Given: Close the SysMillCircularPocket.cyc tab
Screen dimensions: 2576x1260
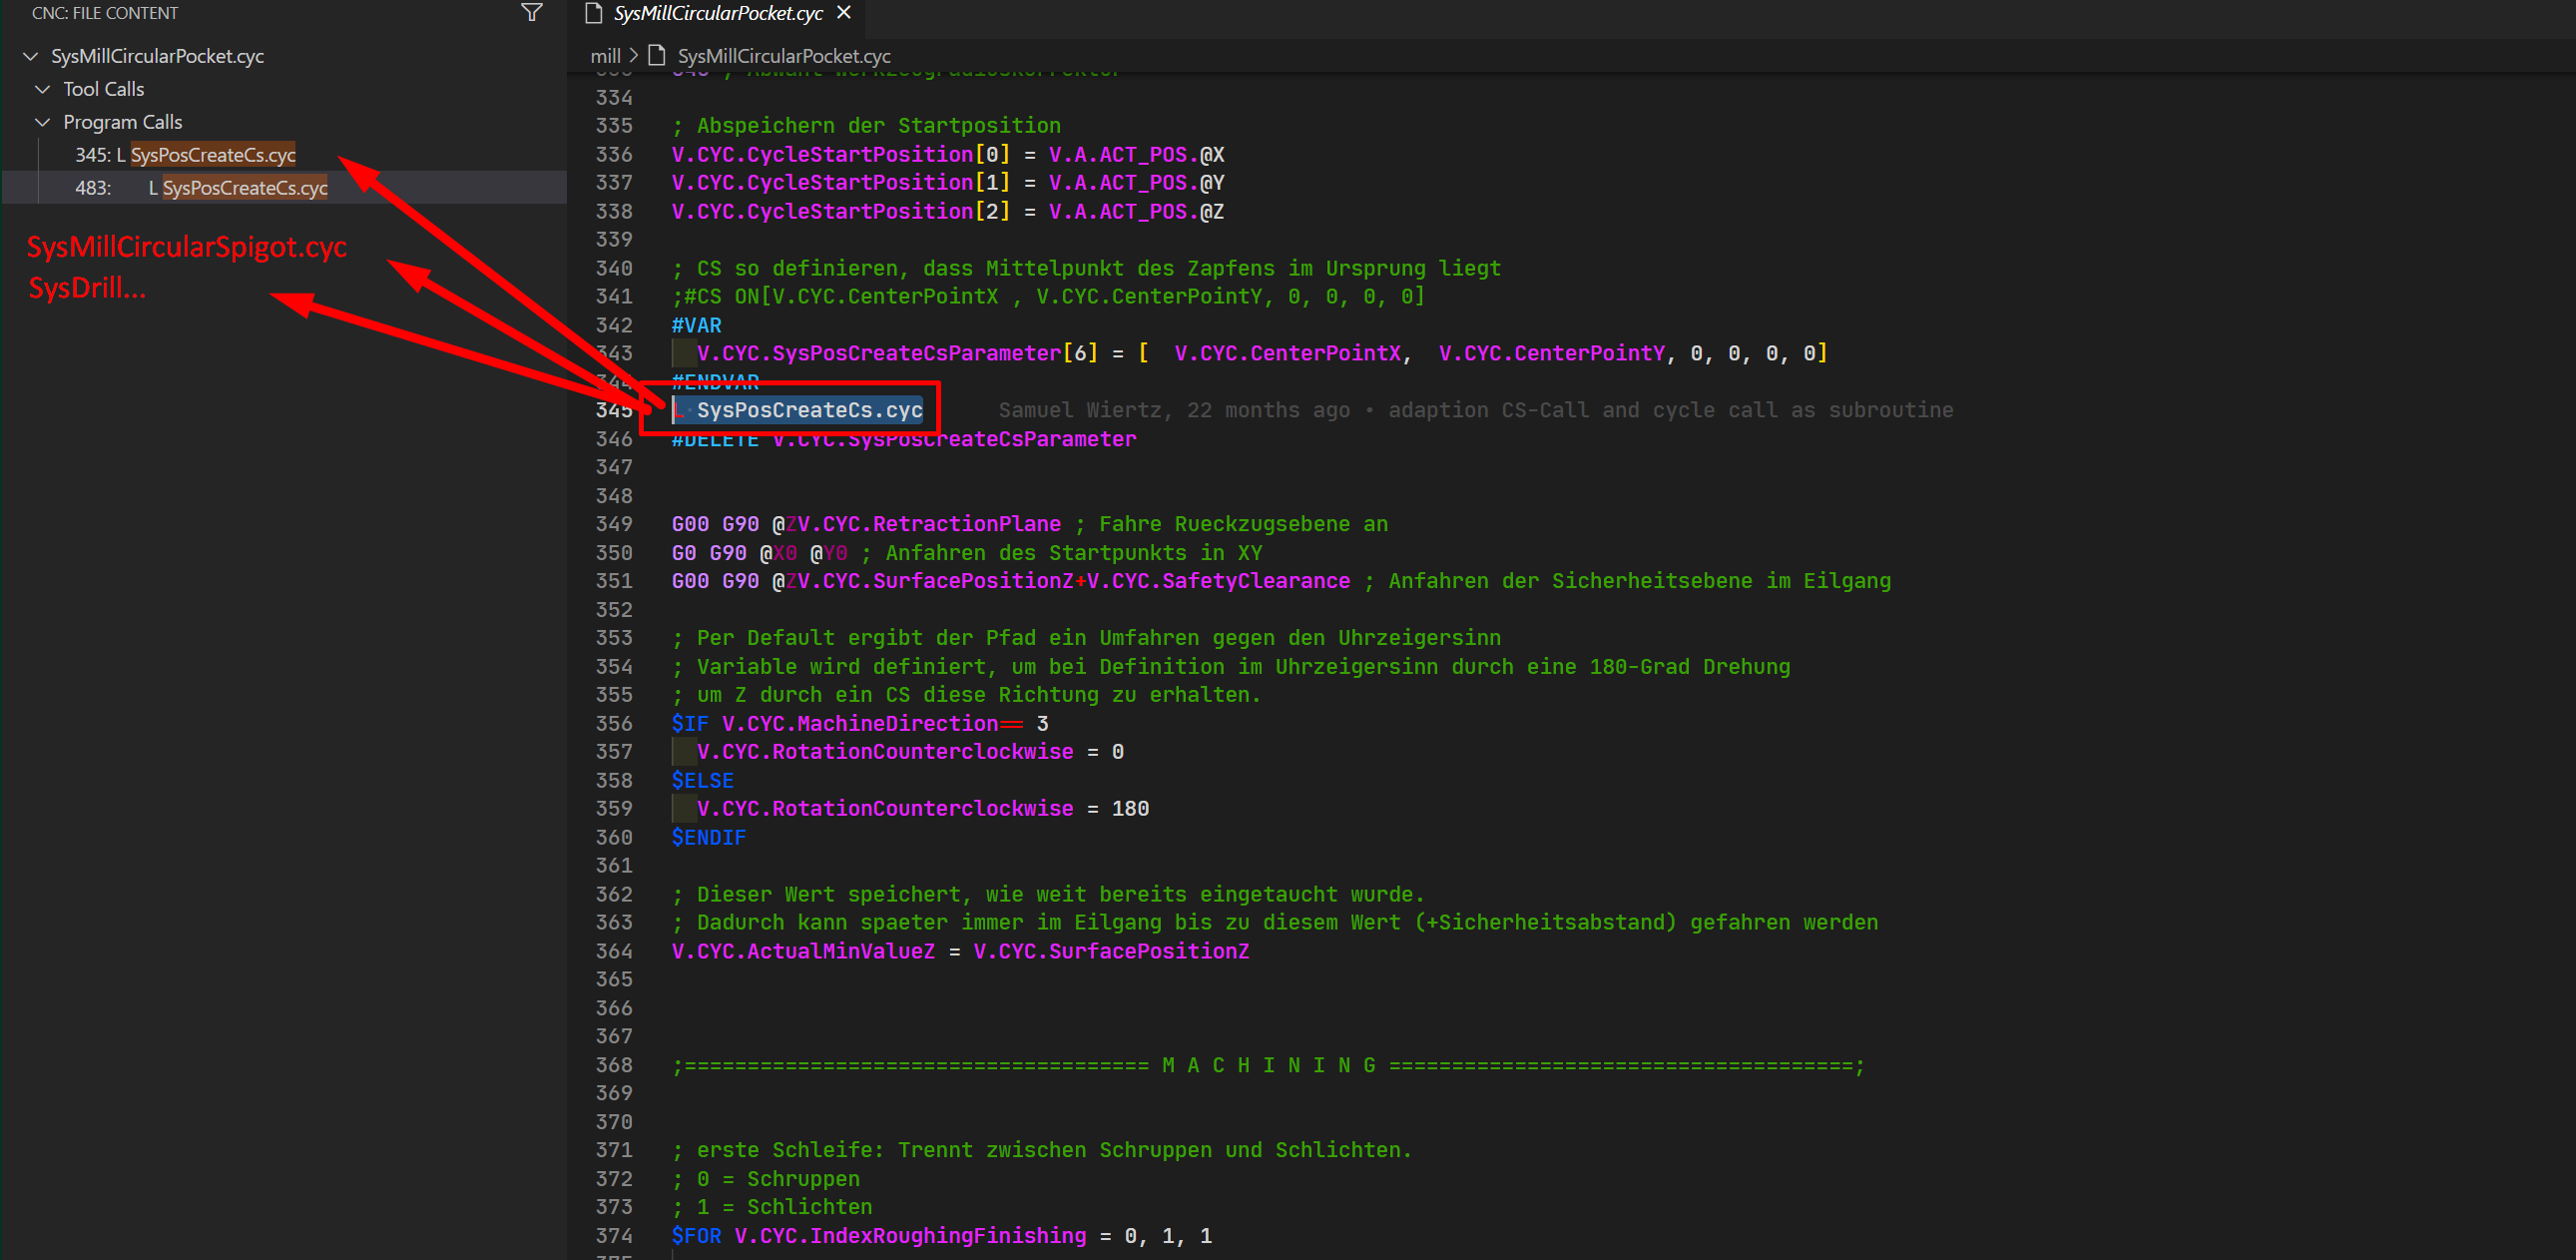Looking at the screenshot, I should coord(844,13).
